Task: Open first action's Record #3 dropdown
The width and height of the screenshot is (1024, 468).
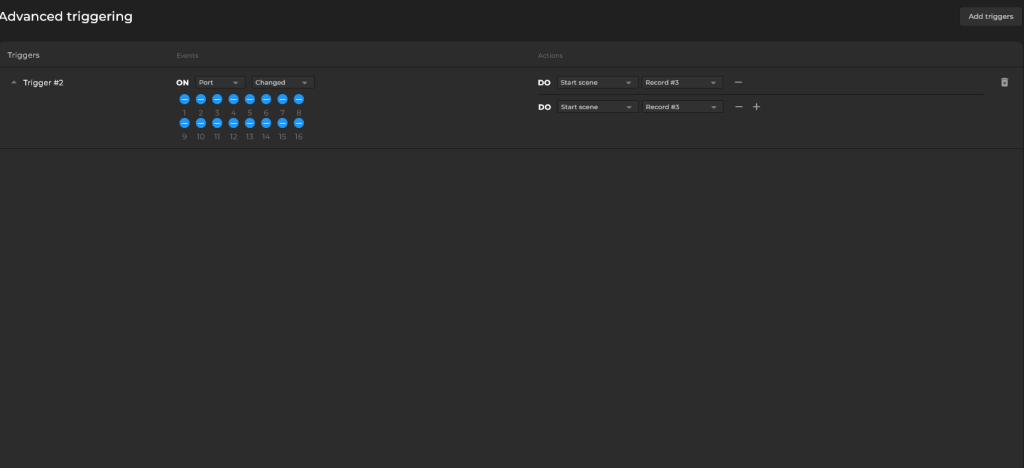Action: (x=681, y=83)
